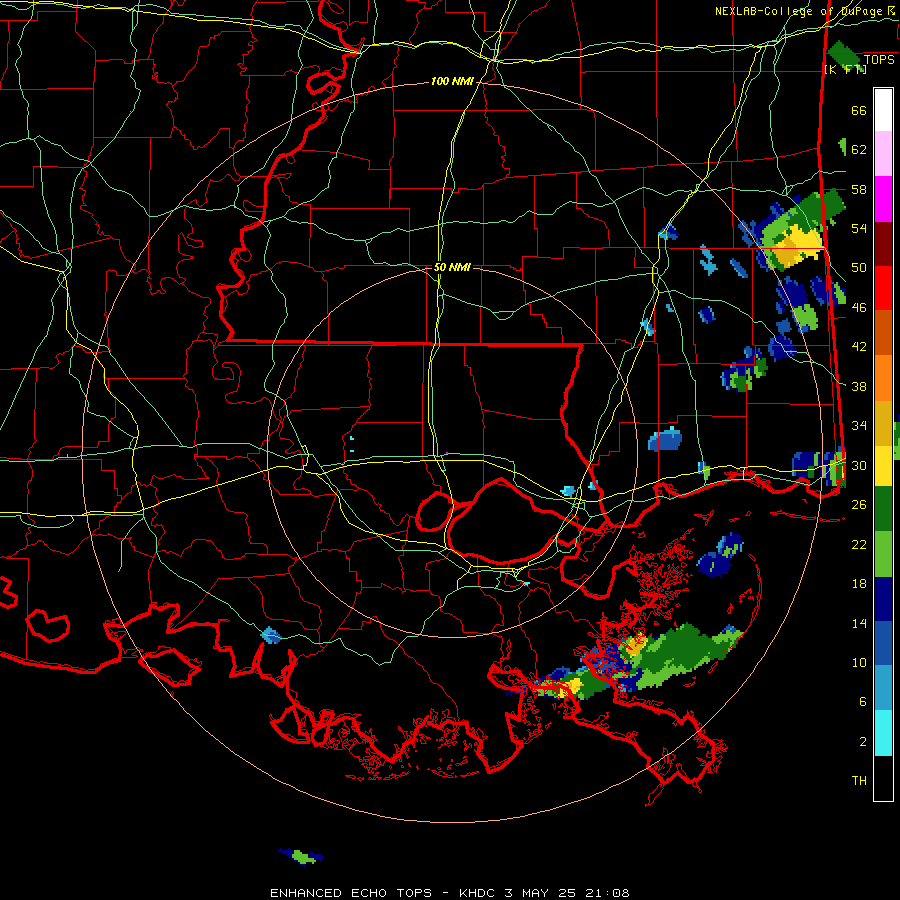Image resolution: width=900 pixels, height=900 pixels.
Task: Select the dark orange legend segment
Action: 883,333
